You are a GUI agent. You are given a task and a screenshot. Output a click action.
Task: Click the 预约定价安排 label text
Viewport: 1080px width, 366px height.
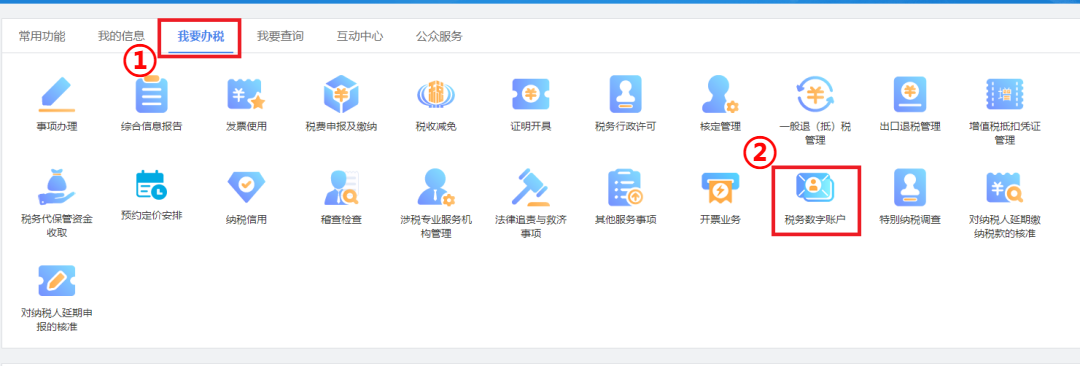[152, 215]
